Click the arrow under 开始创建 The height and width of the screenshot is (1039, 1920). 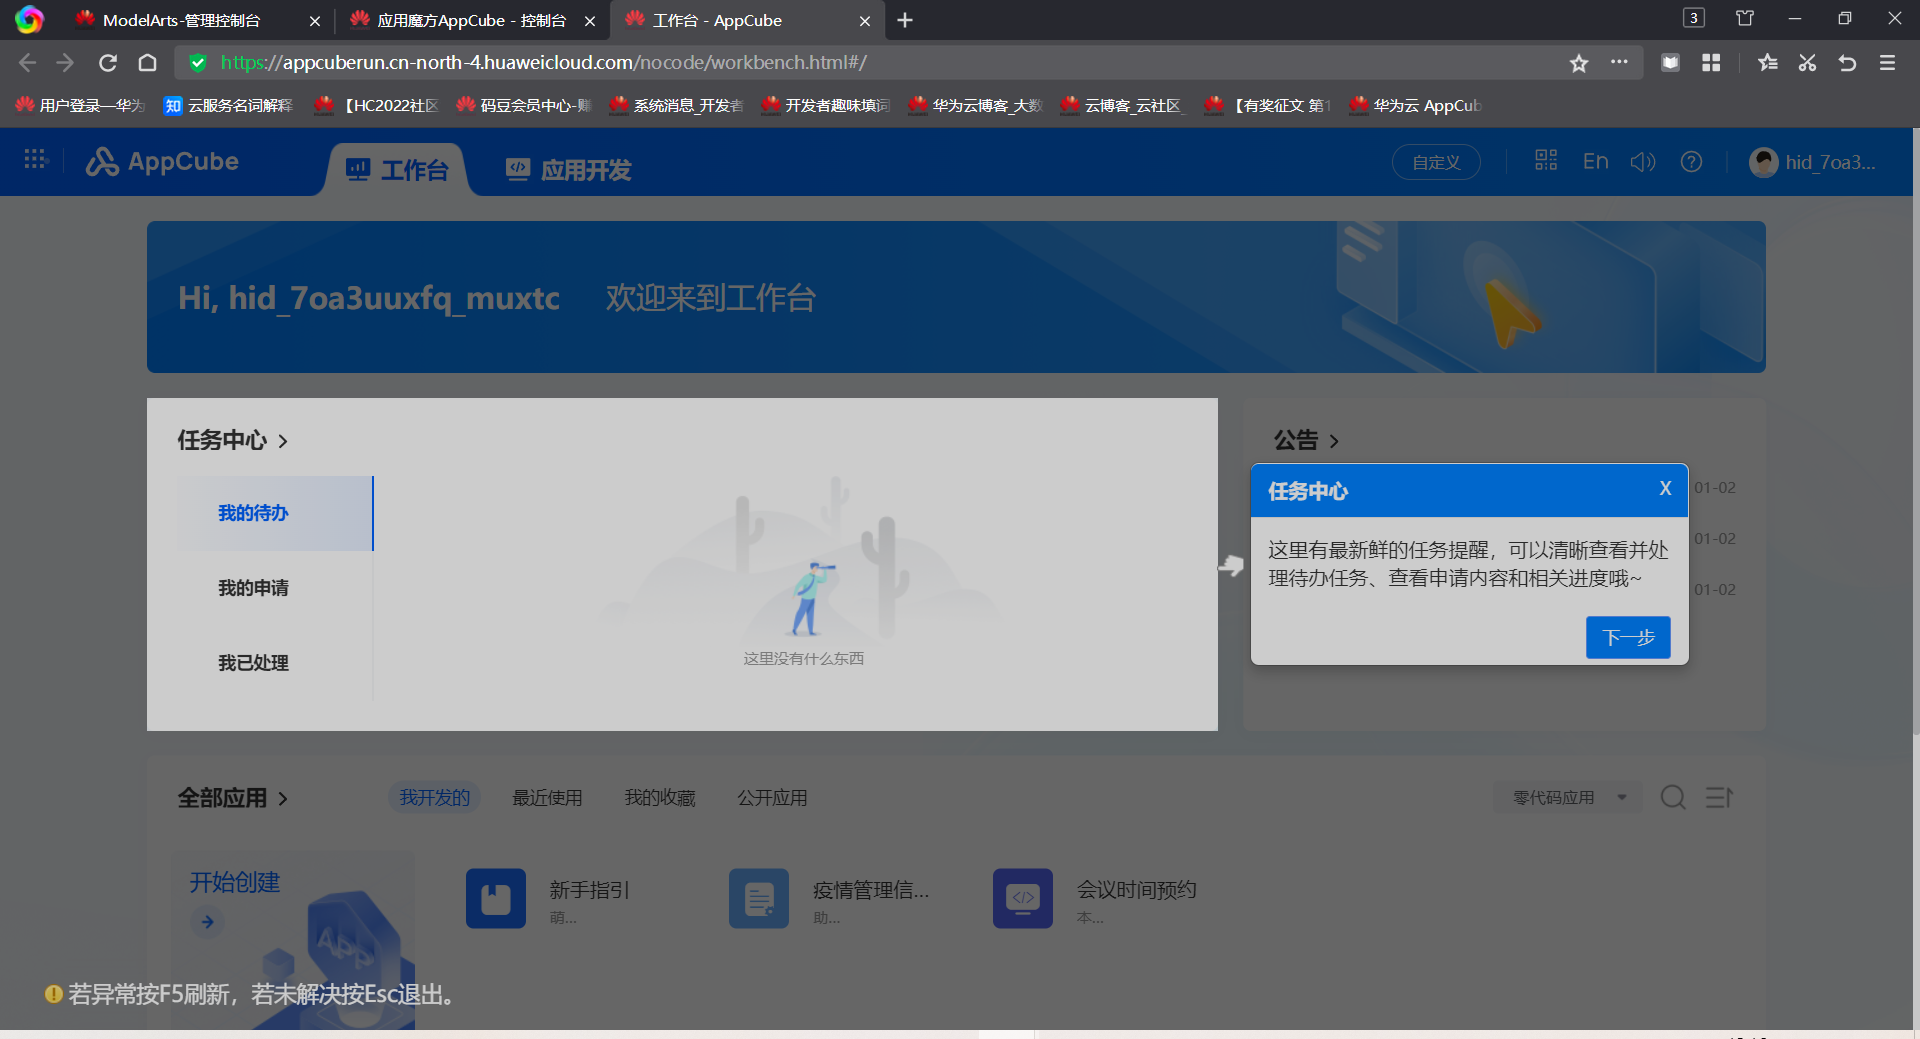[207, 921]
